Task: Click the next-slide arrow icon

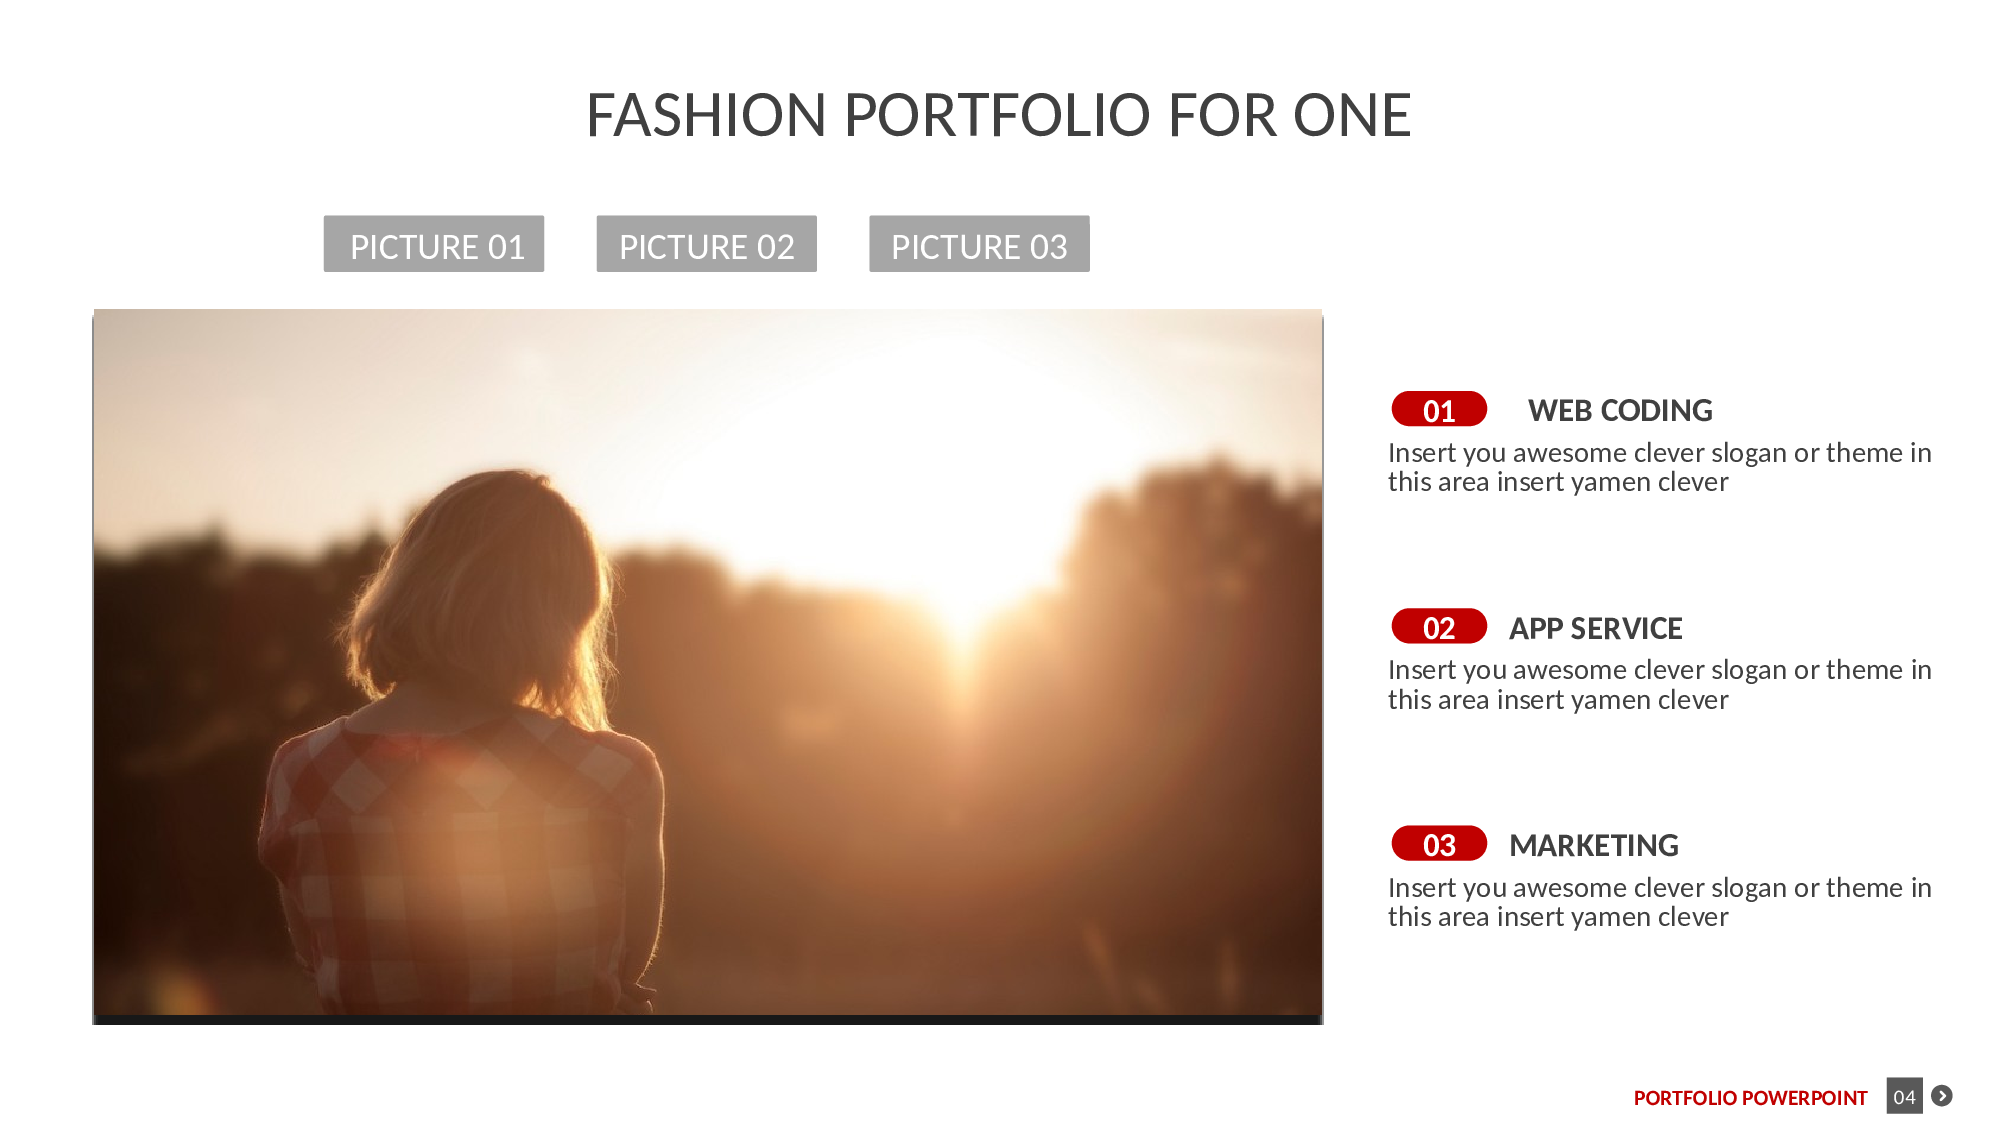Action: 1942,1096
